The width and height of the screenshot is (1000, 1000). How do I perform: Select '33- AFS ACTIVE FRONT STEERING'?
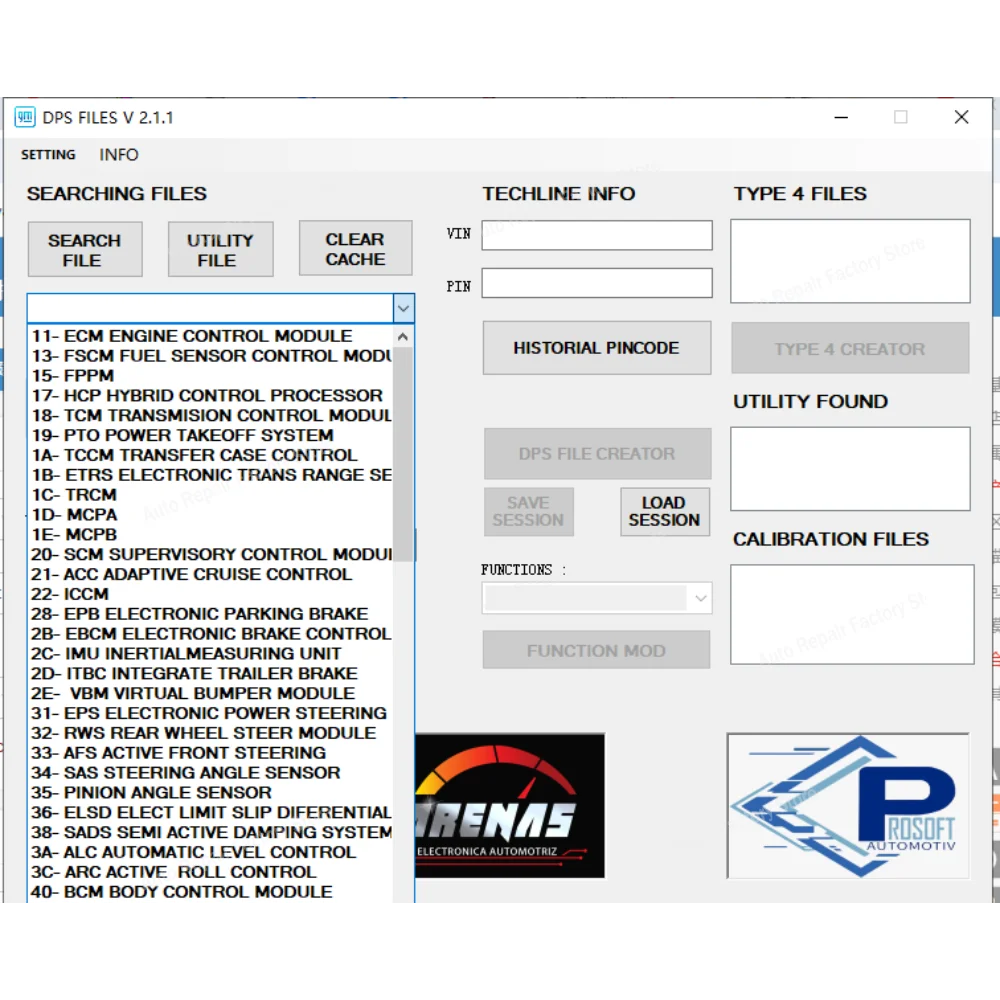pyautogui.click(x=210, y=753)
